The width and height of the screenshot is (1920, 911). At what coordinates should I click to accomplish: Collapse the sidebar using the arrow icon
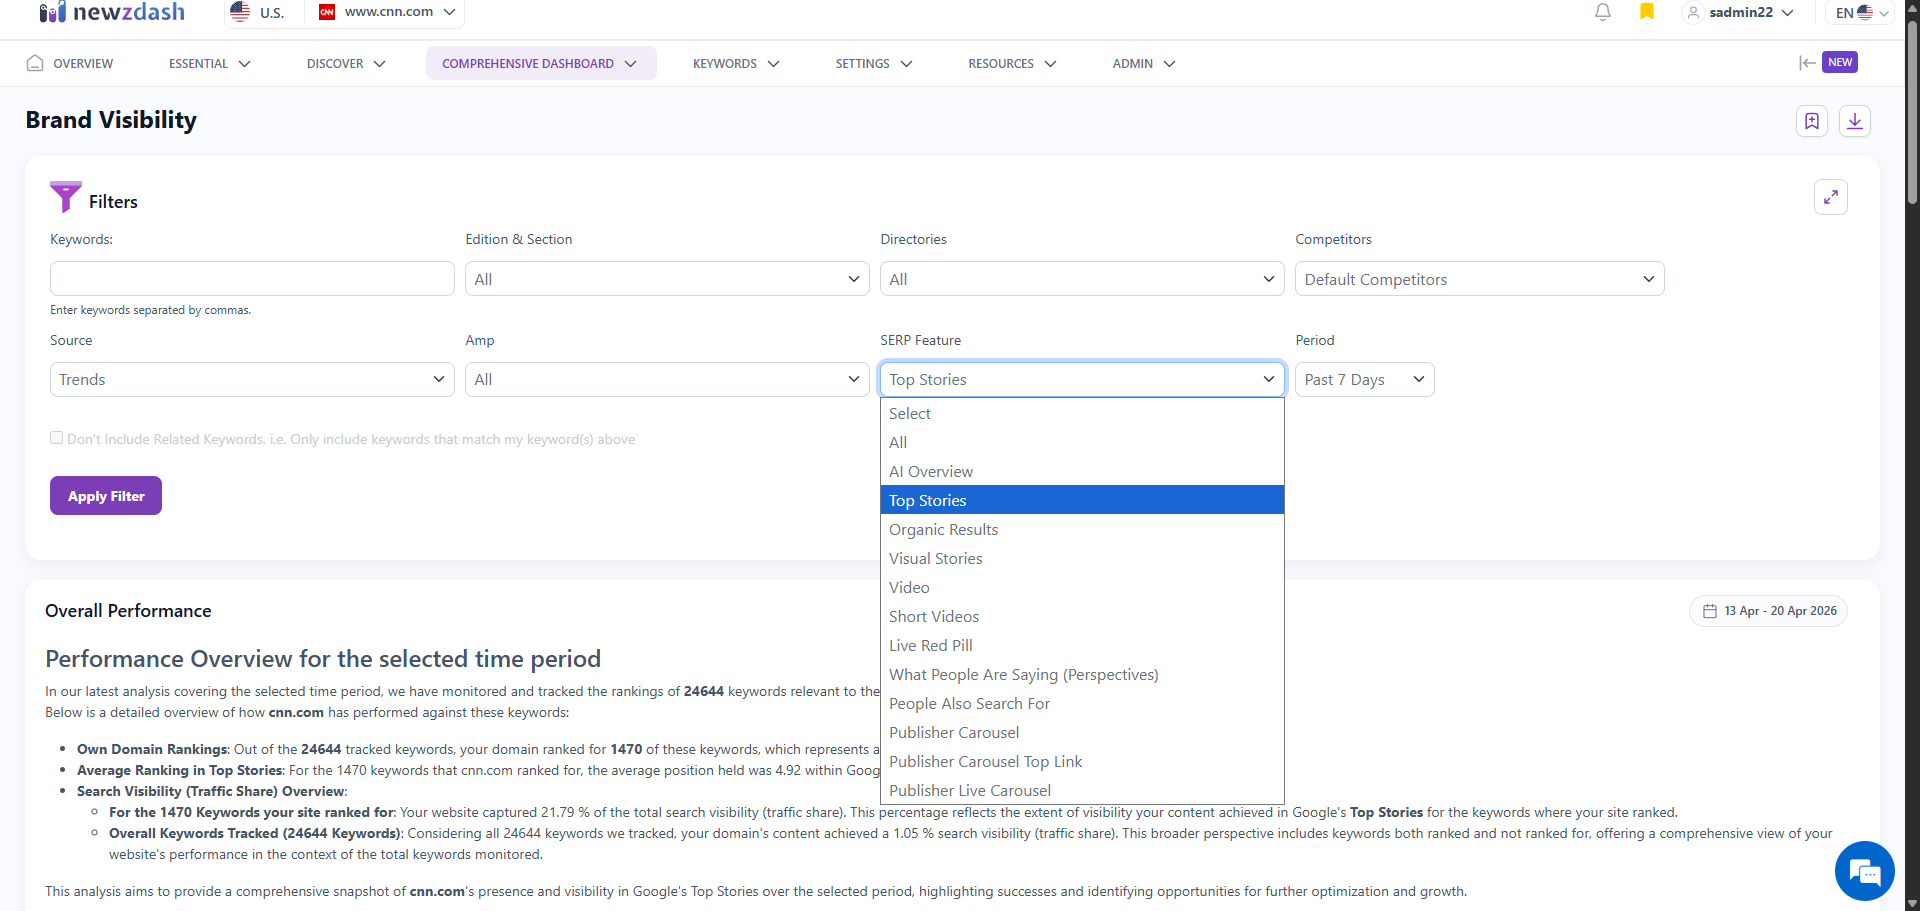click(1806, 63)
